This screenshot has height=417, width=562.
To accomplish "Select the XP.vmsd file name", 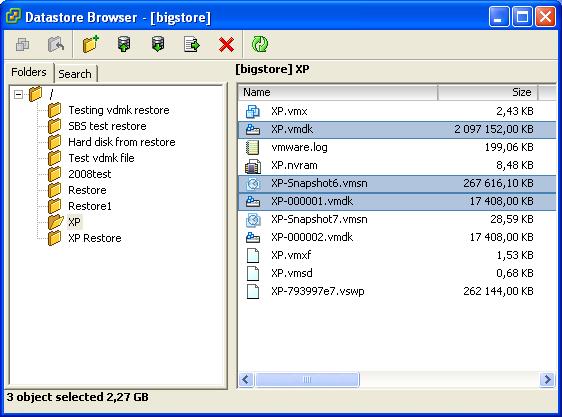I will coord(292,273).
